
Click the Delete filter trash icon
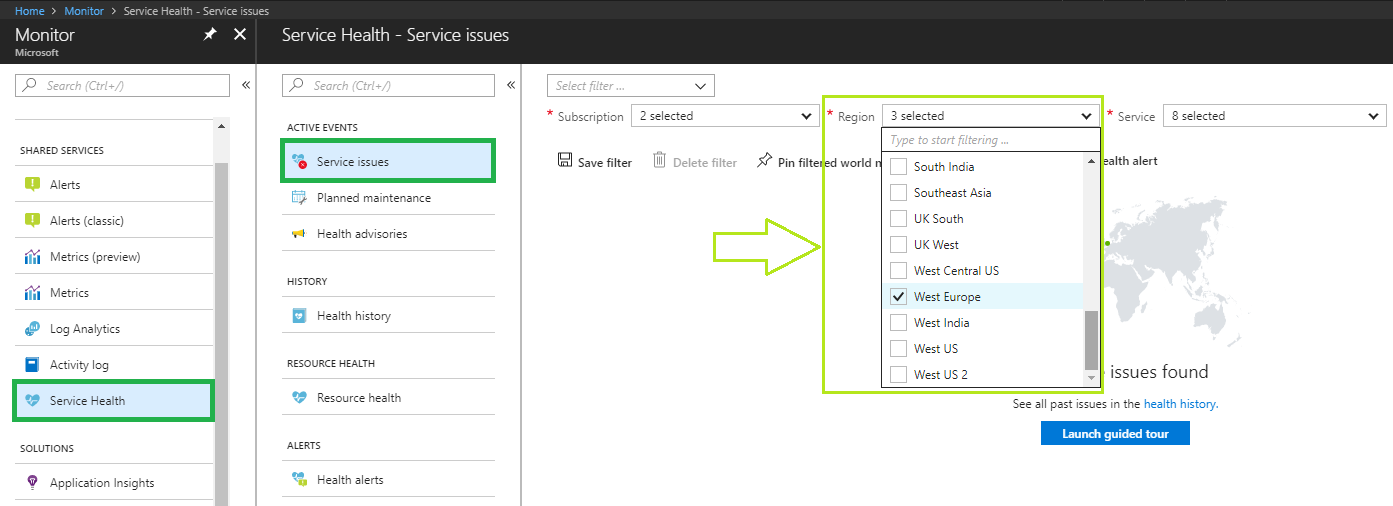[660, 161]
